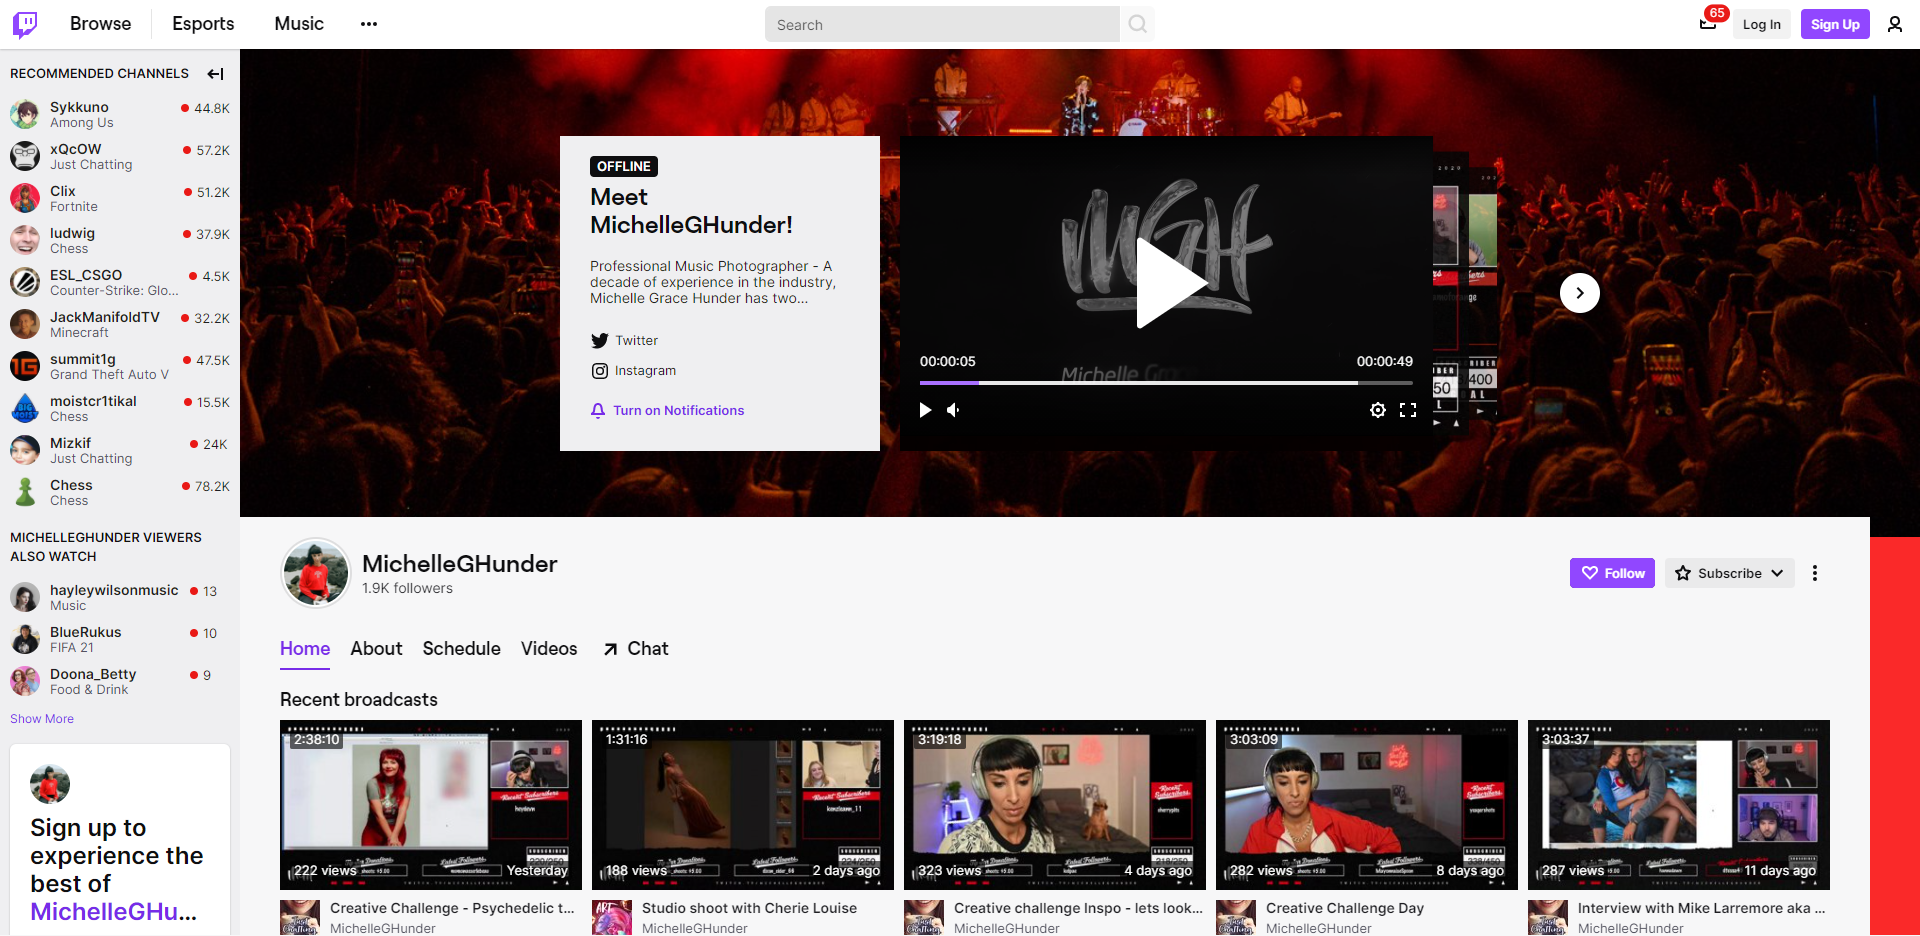Open the BlueRukus avatar

click(25, 639)
